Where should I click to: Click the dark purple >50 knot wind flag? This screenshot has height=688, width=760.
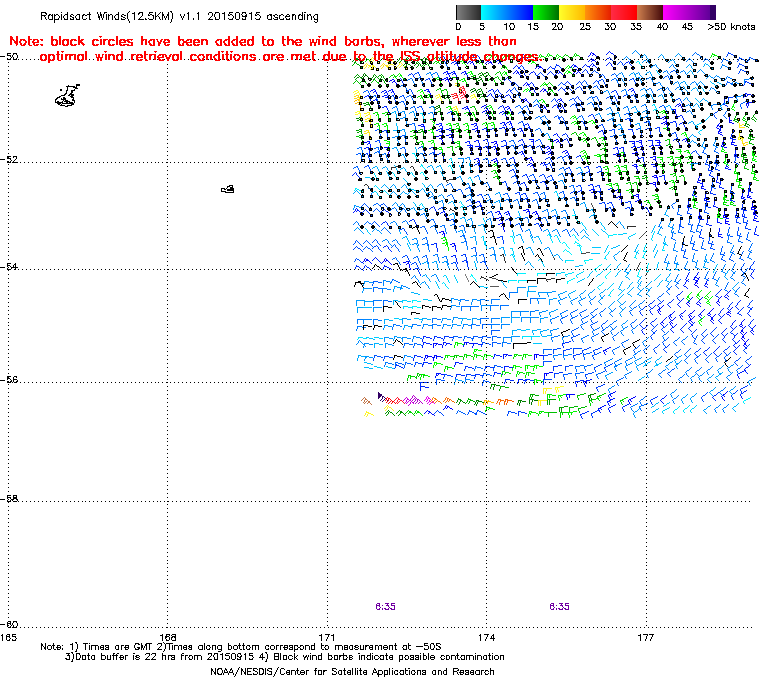(x=380, y=396)
